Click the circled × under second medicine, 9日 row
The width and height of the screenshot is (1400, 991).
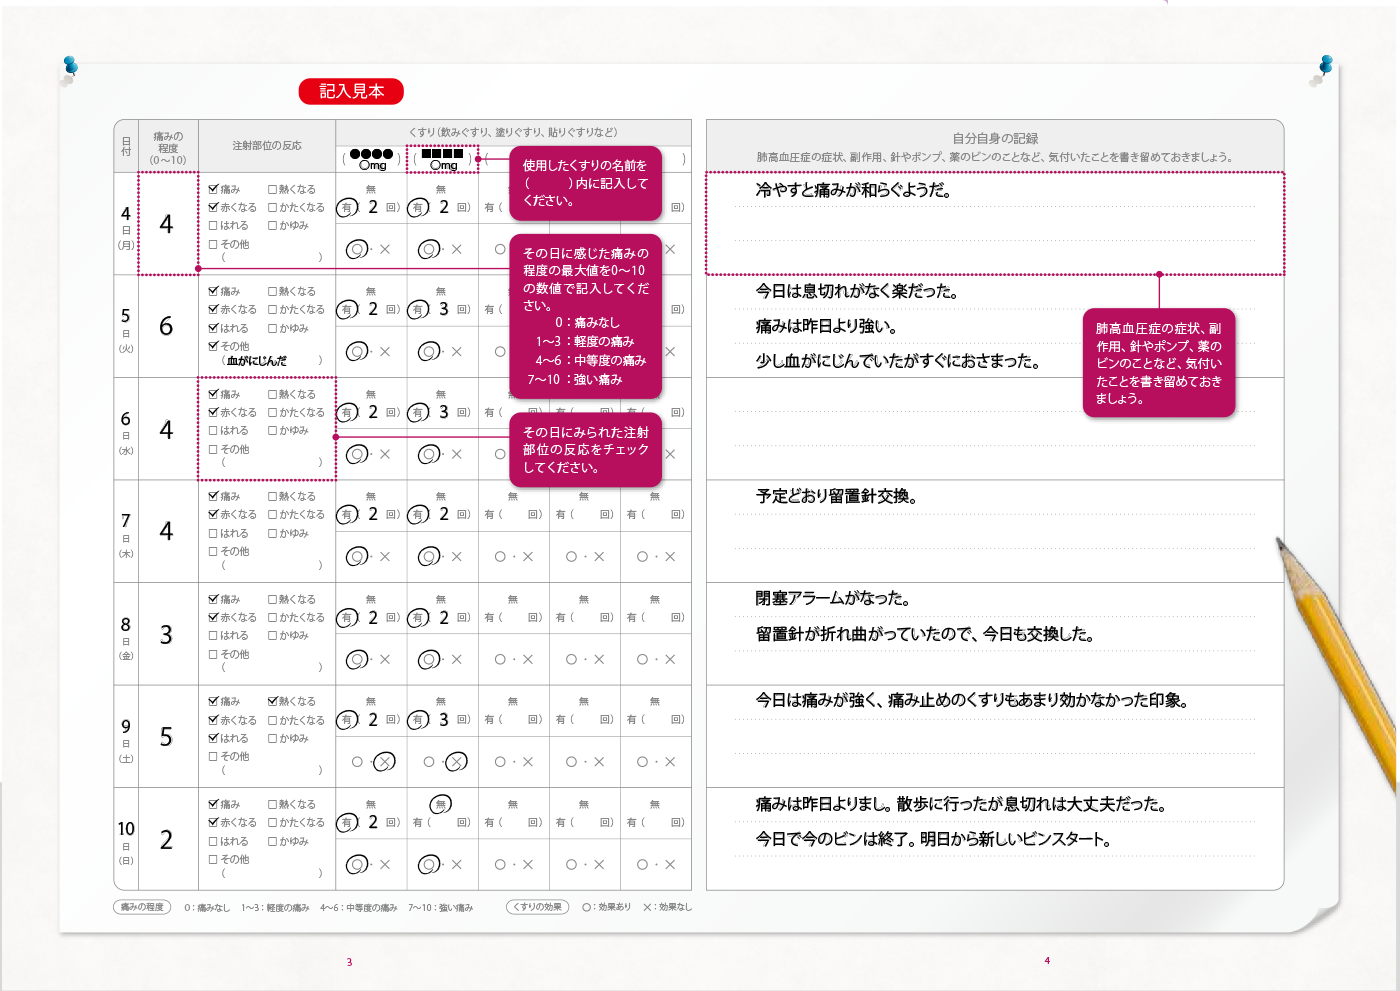point(456,762)
